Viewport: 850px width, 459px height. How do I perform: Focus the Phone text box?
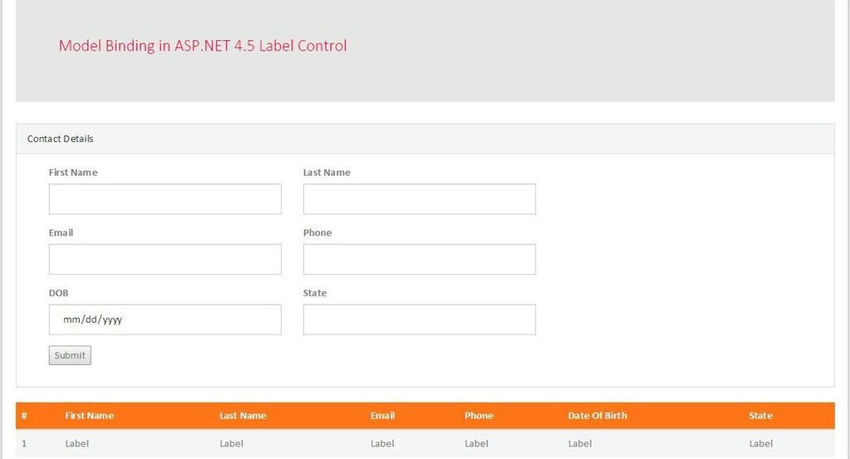[419, 259]
